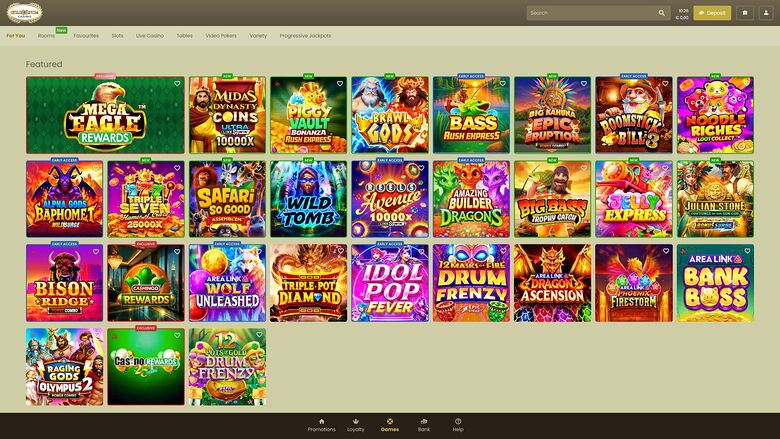Screen dimensions: 780x439
Task: Go to Live Casino tab
Action: tap(150, 36)
